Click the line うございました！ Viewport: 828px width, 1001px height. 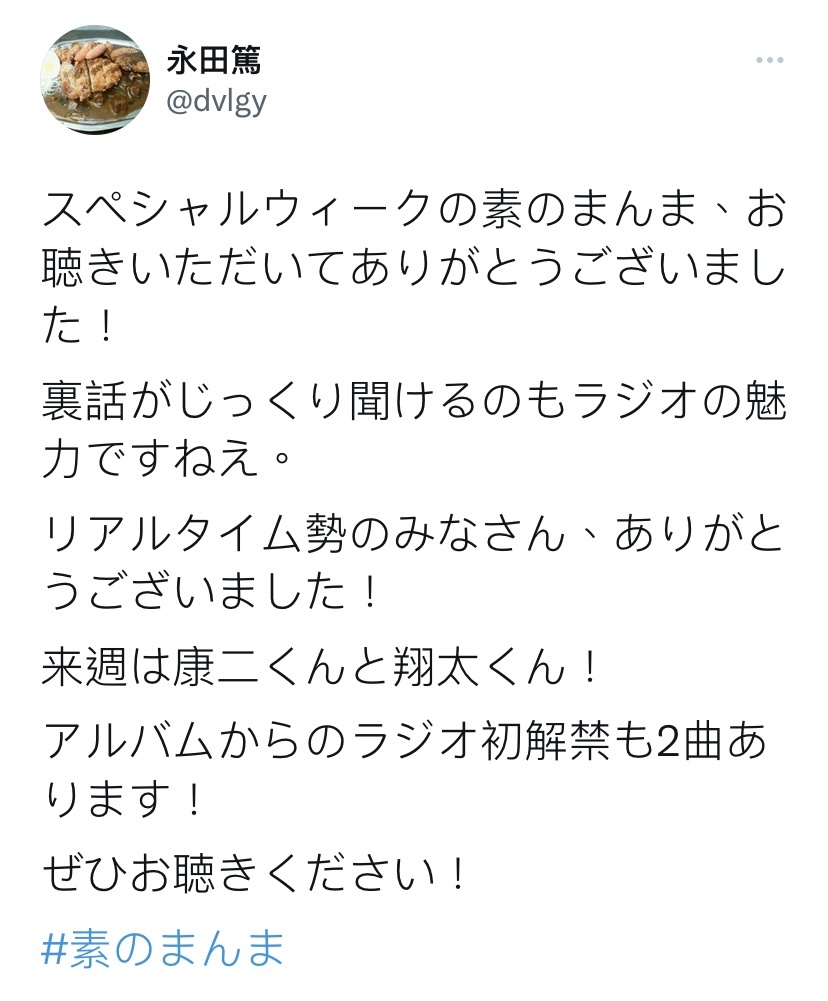coord(210,592)
